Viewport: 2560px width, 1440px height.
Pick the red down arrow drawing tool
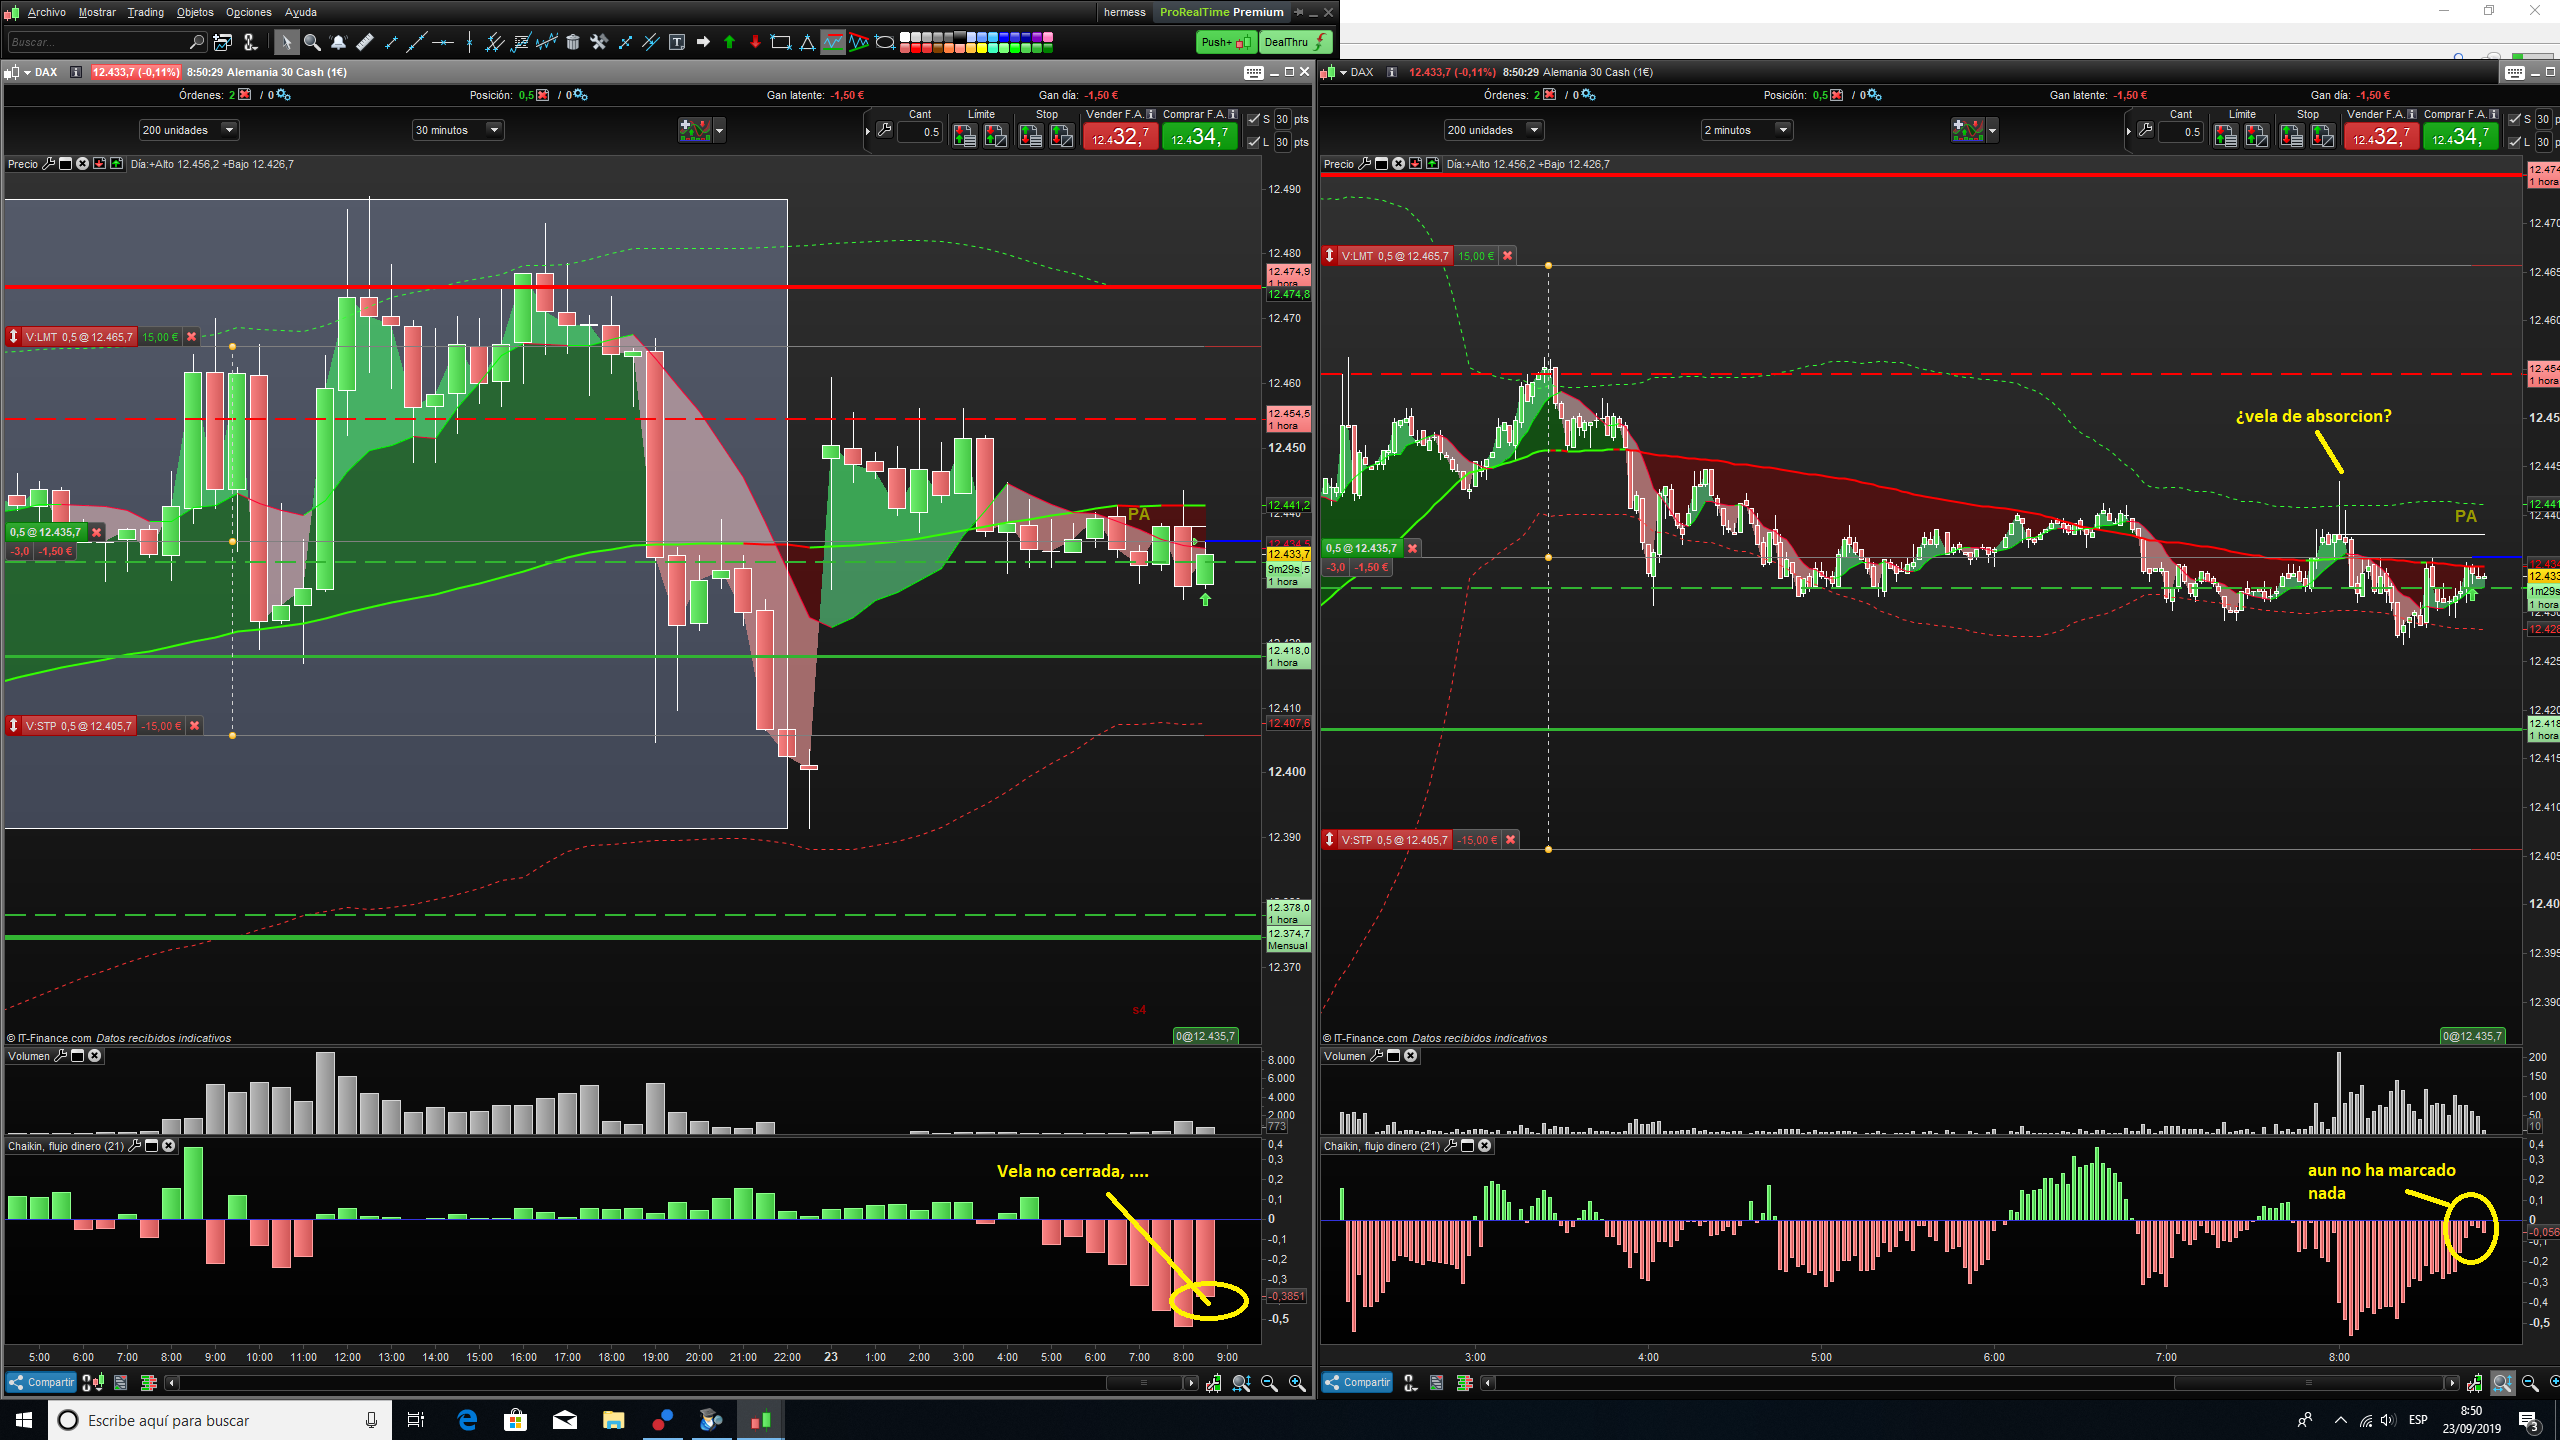[755, 42]
